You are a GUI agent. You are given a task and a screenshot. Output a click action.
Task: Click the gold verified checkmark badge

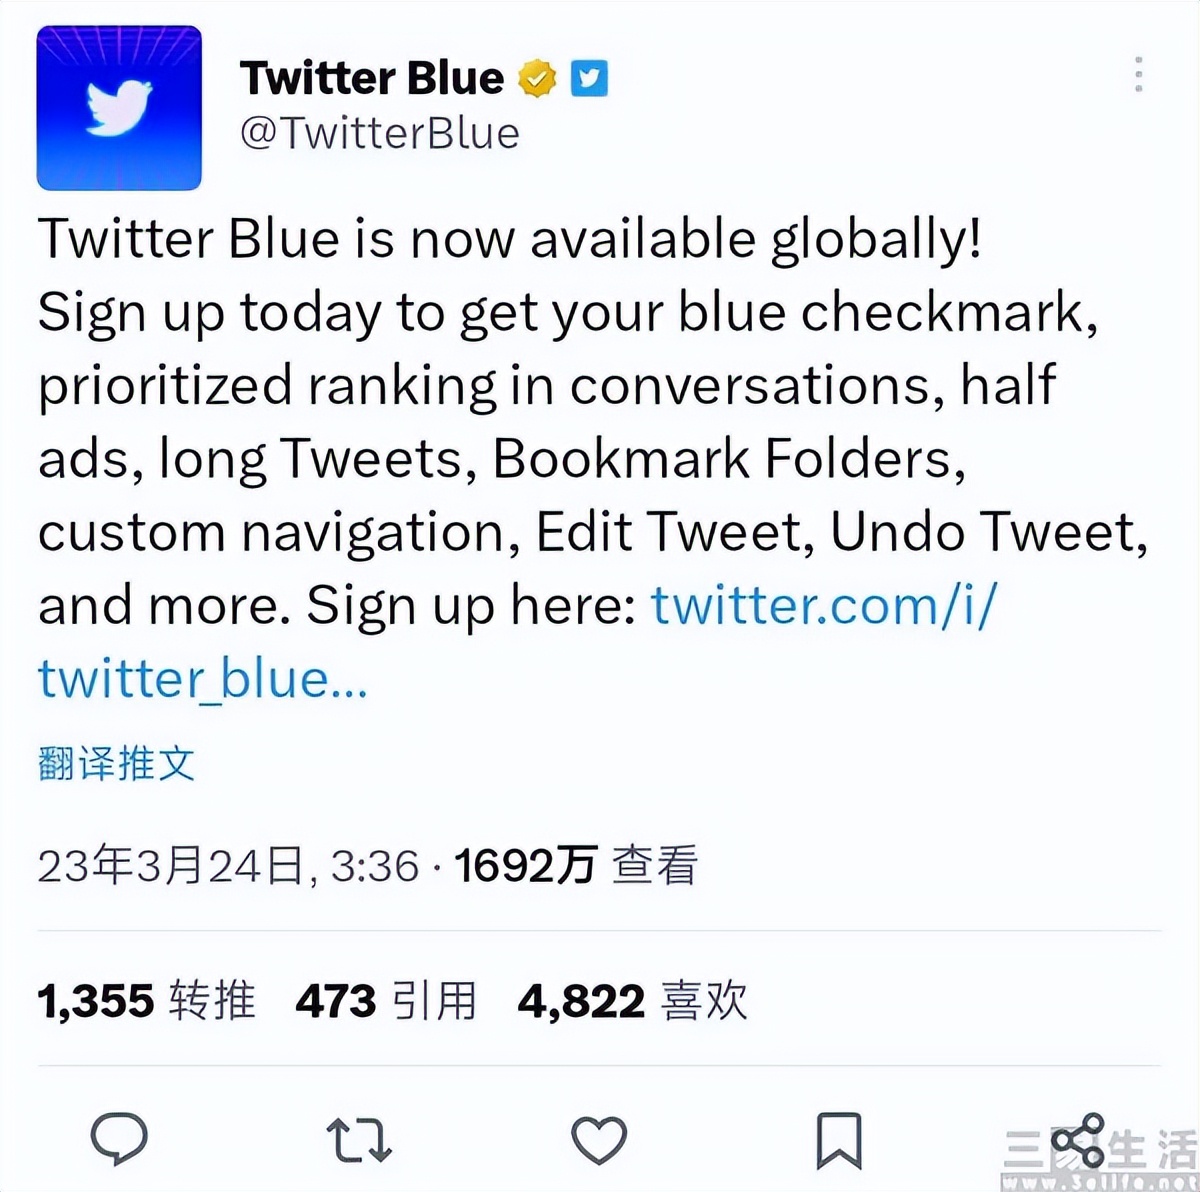[x=536, y=76]
